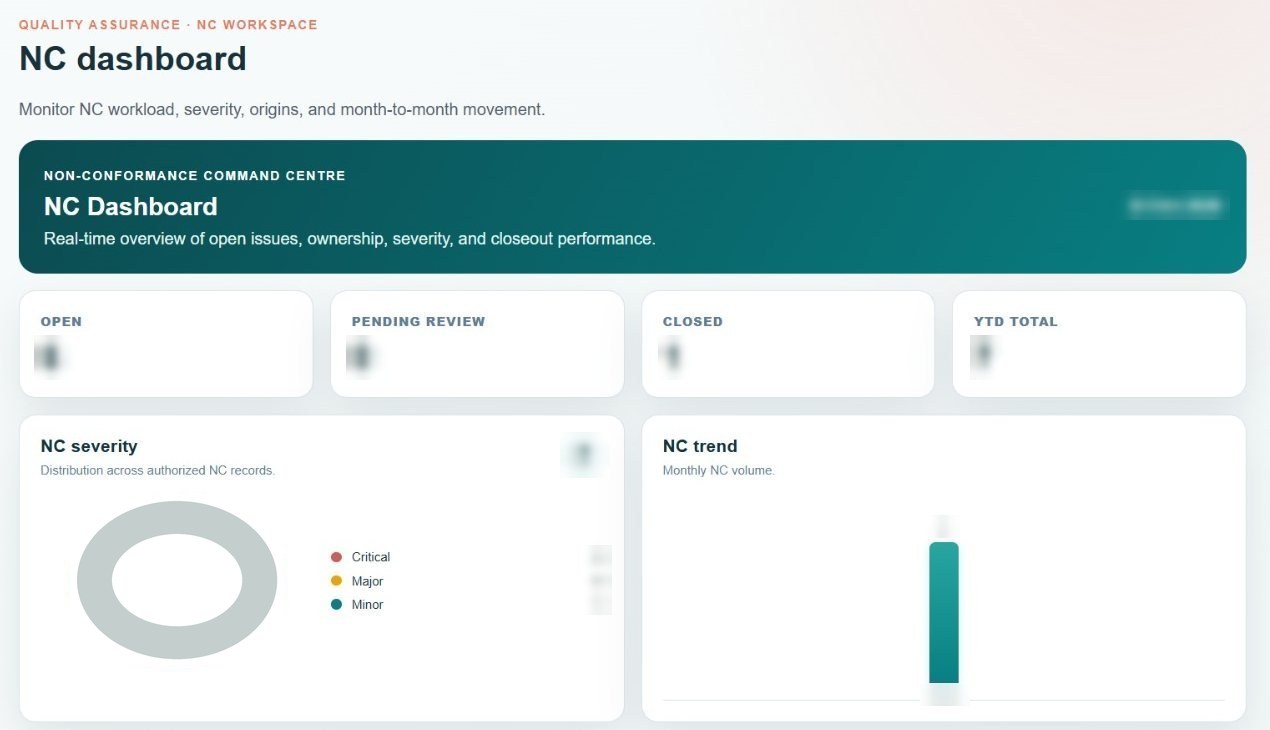The width and height of the screenshot is (1270, 730).
Task: Open the Pending Review count card
Action: (x=477, y=344)
